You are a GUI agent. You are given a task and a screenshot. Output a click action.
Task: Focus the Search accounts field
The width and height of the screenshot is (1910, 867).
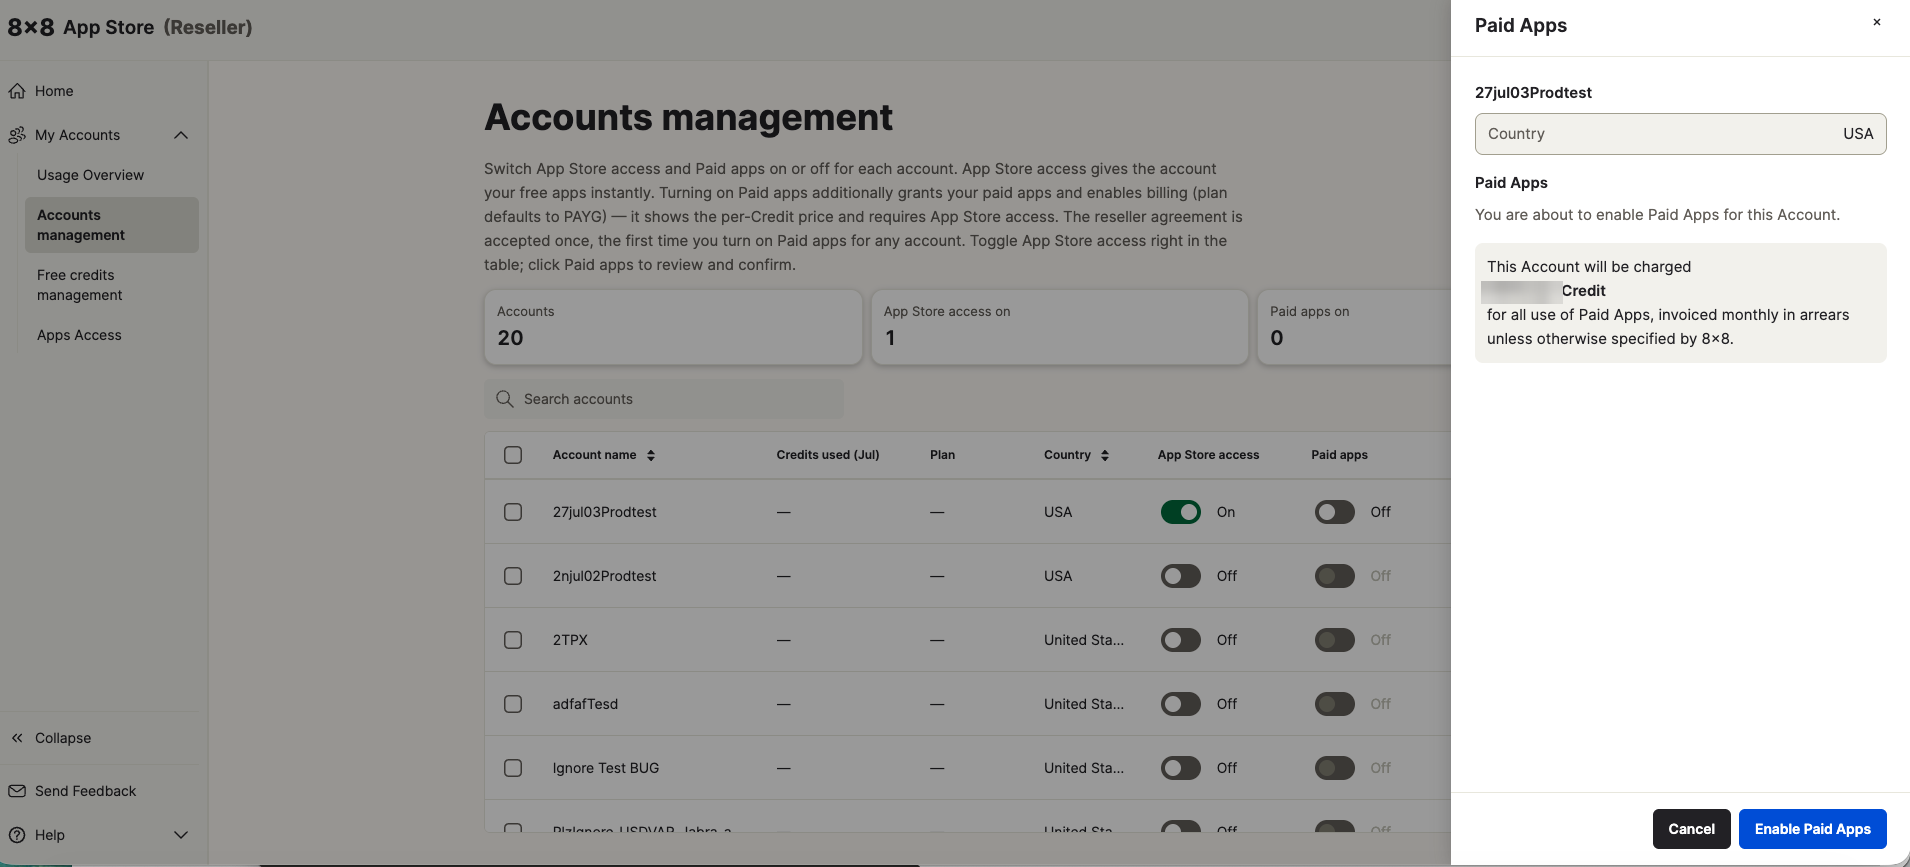click(664, 399)
